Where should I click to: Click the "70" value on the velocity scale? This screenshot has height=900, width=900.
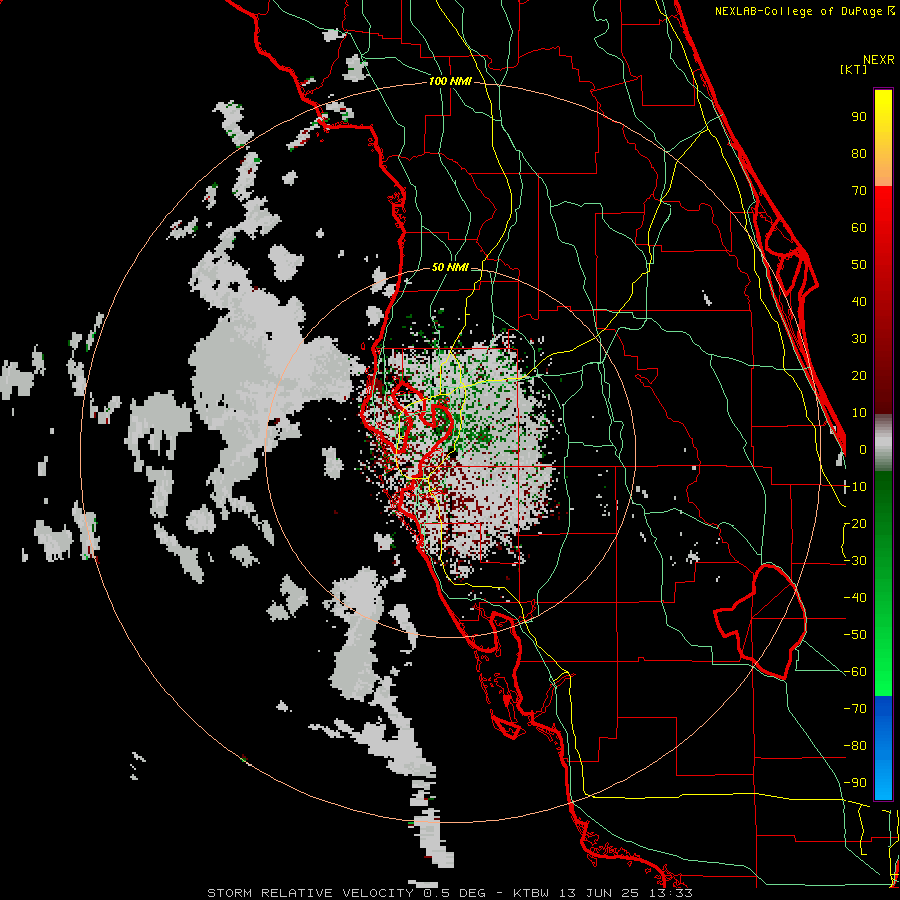point(859,191)
